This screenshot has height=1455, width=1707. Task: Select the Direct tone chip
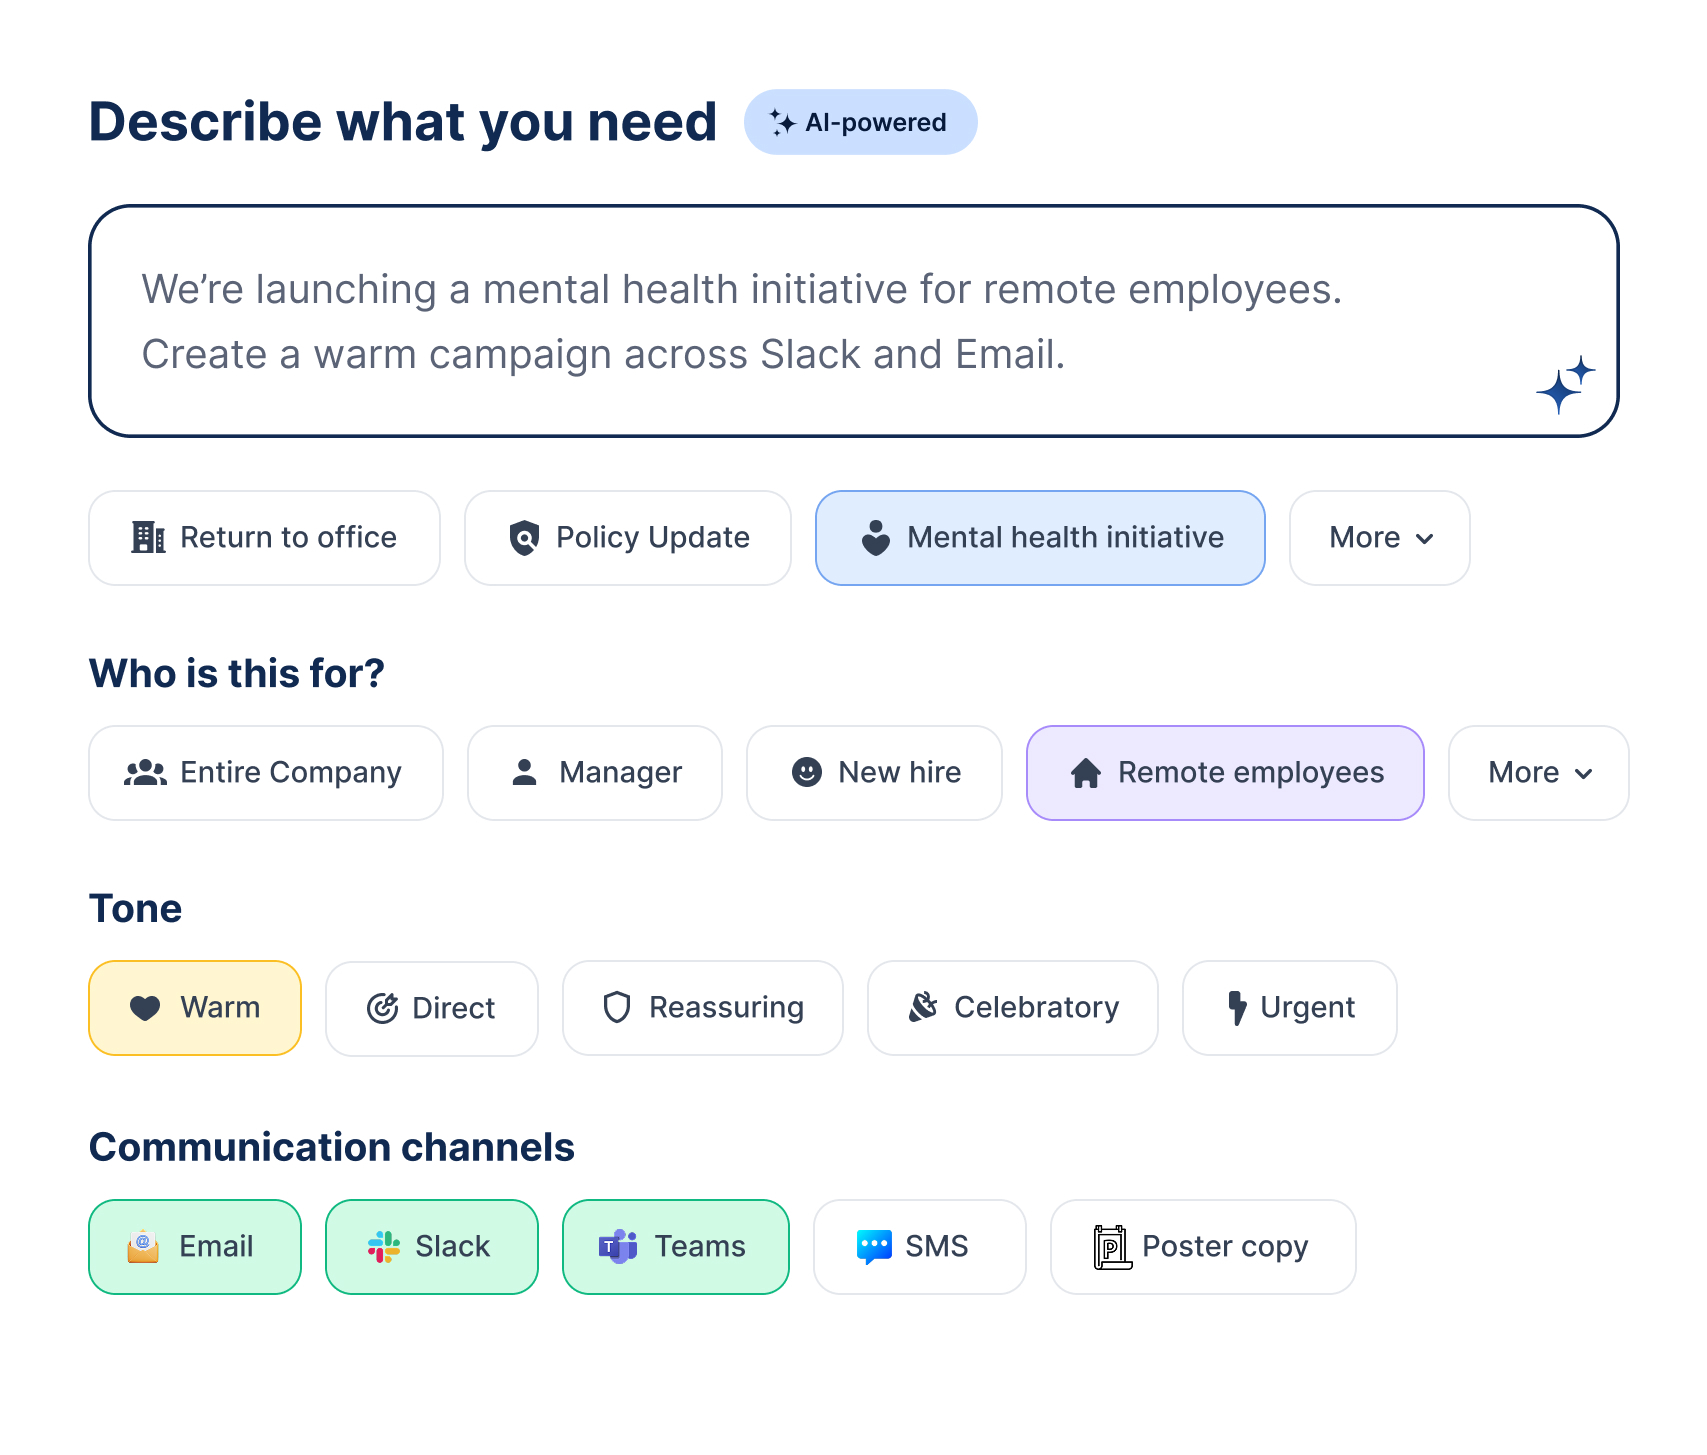click(432, 1008)
